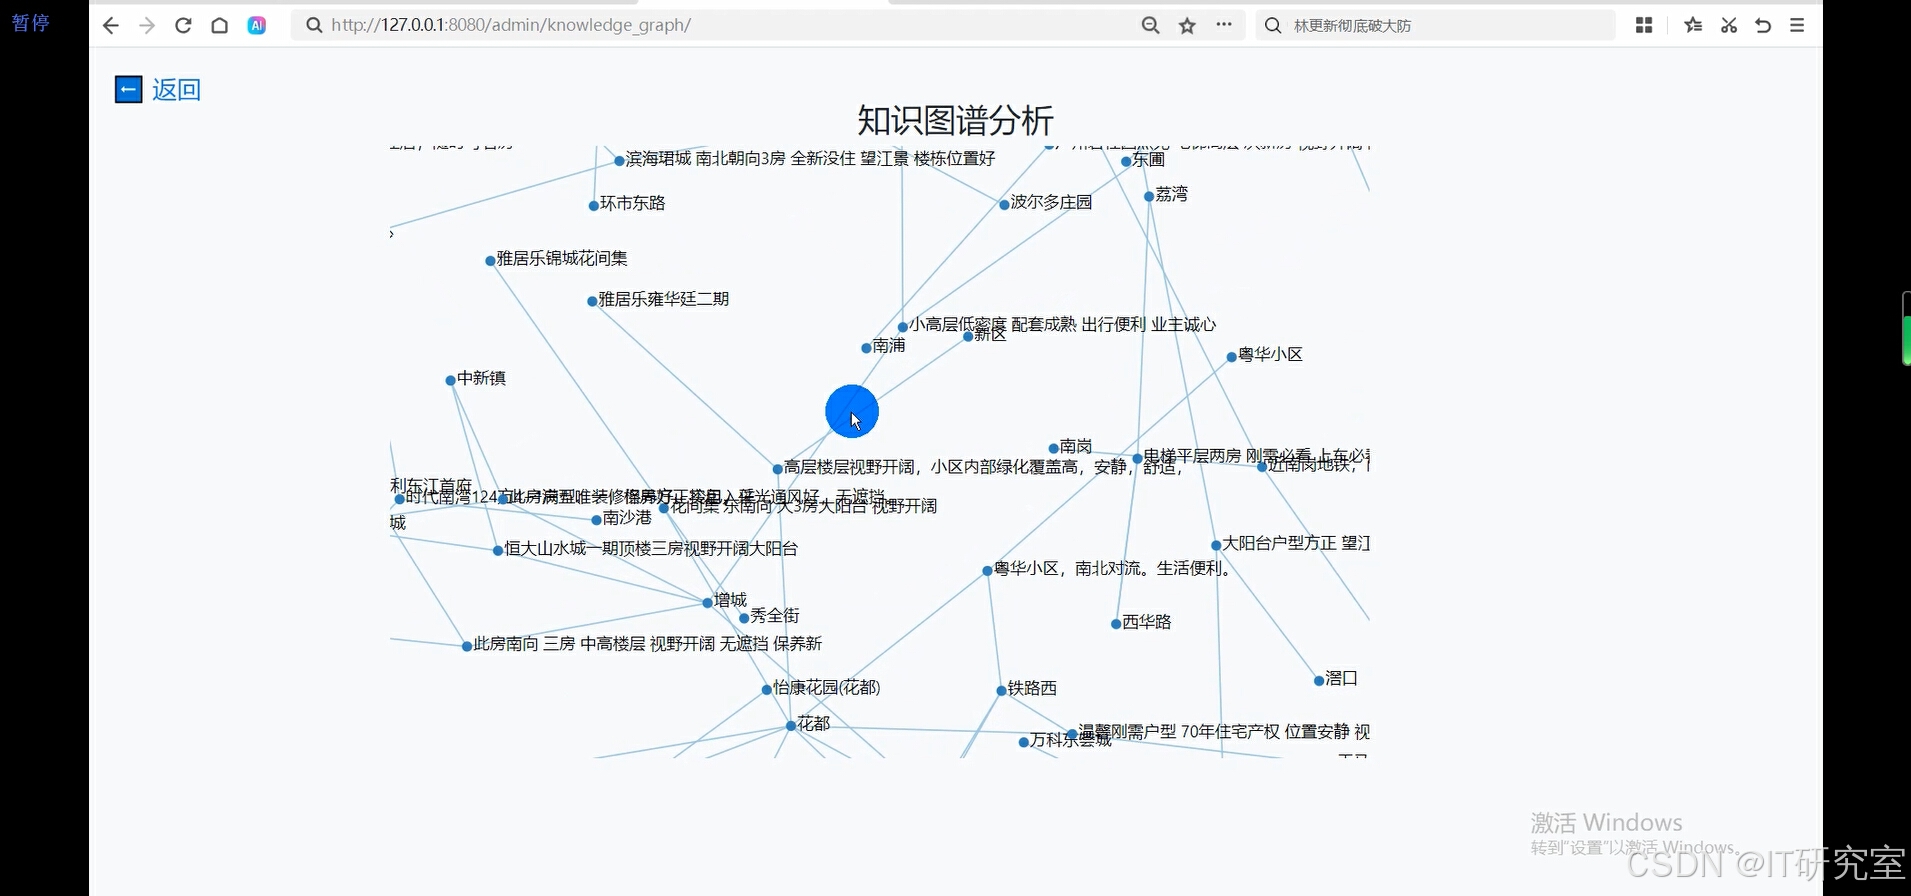Click the 返回 link
The width and height of the screenshot is (1911, 896).
(x=176, y=90)
